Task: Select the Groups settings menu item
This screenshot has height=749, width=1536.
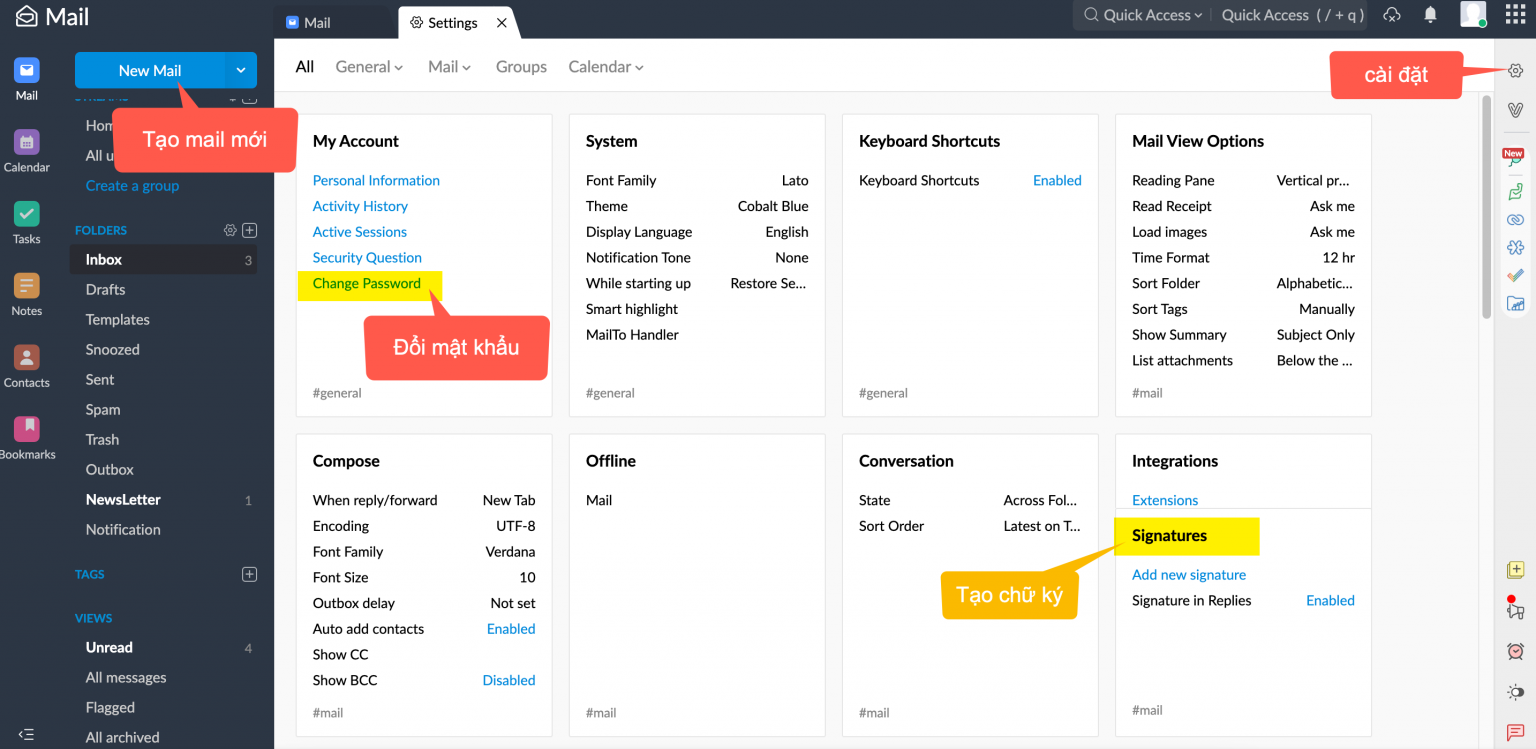Action: 521,67
